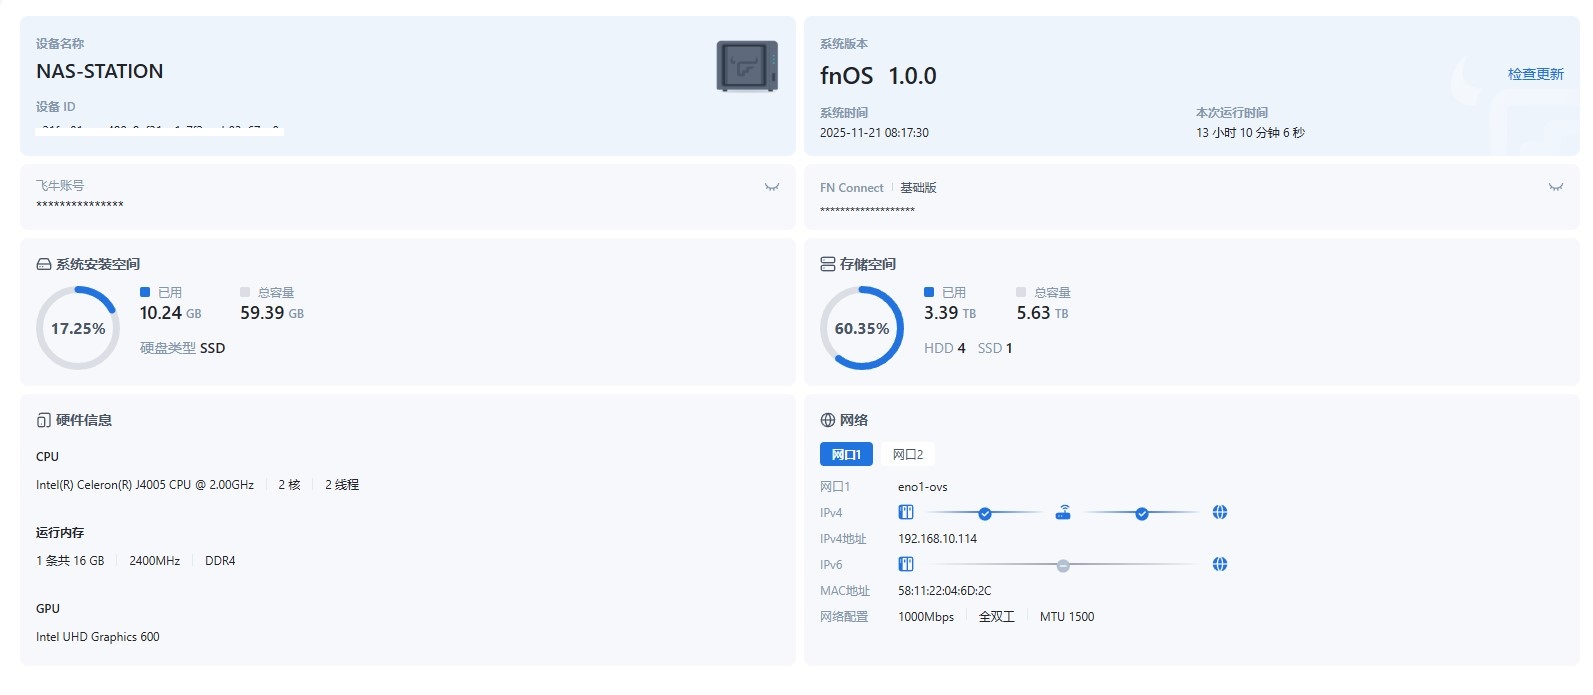The height and width of the screenshot is (695, 1593).
Task: Click the 硬盘类型 SSD text
Action: click(x=182, y=348)
